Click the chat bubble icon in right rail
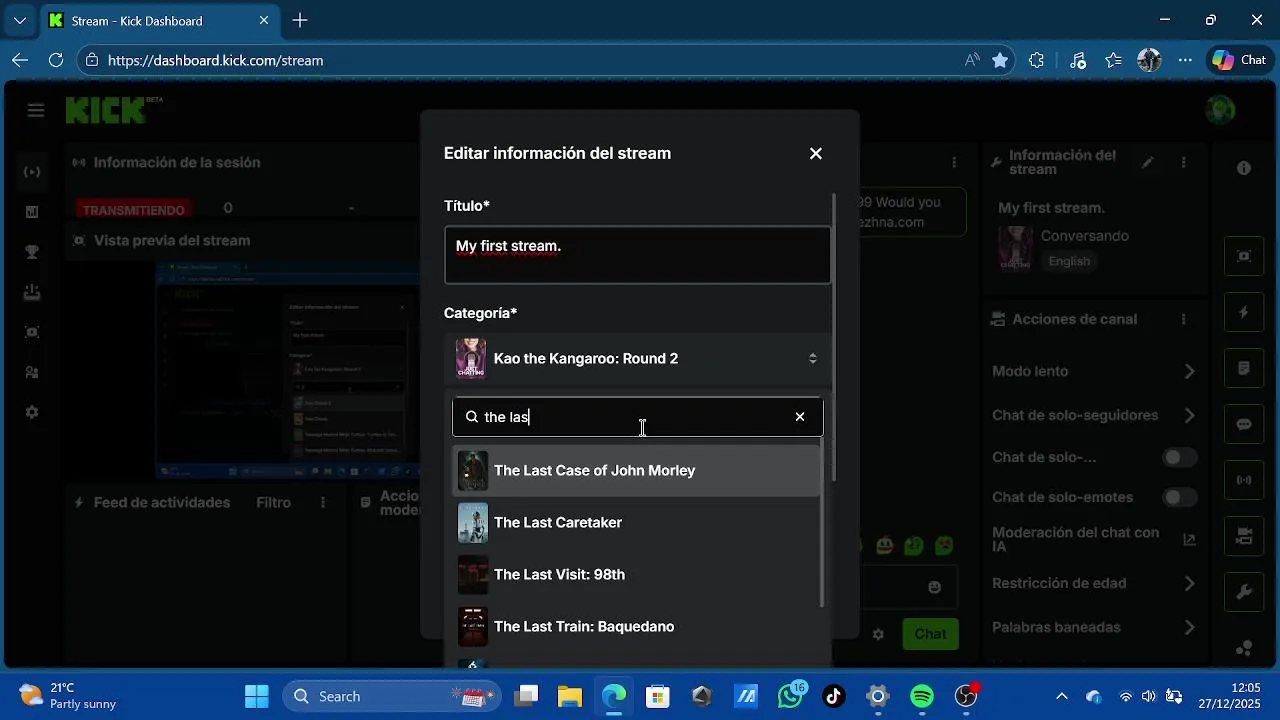This screenshot has height=720, width=1280. 1244,424
